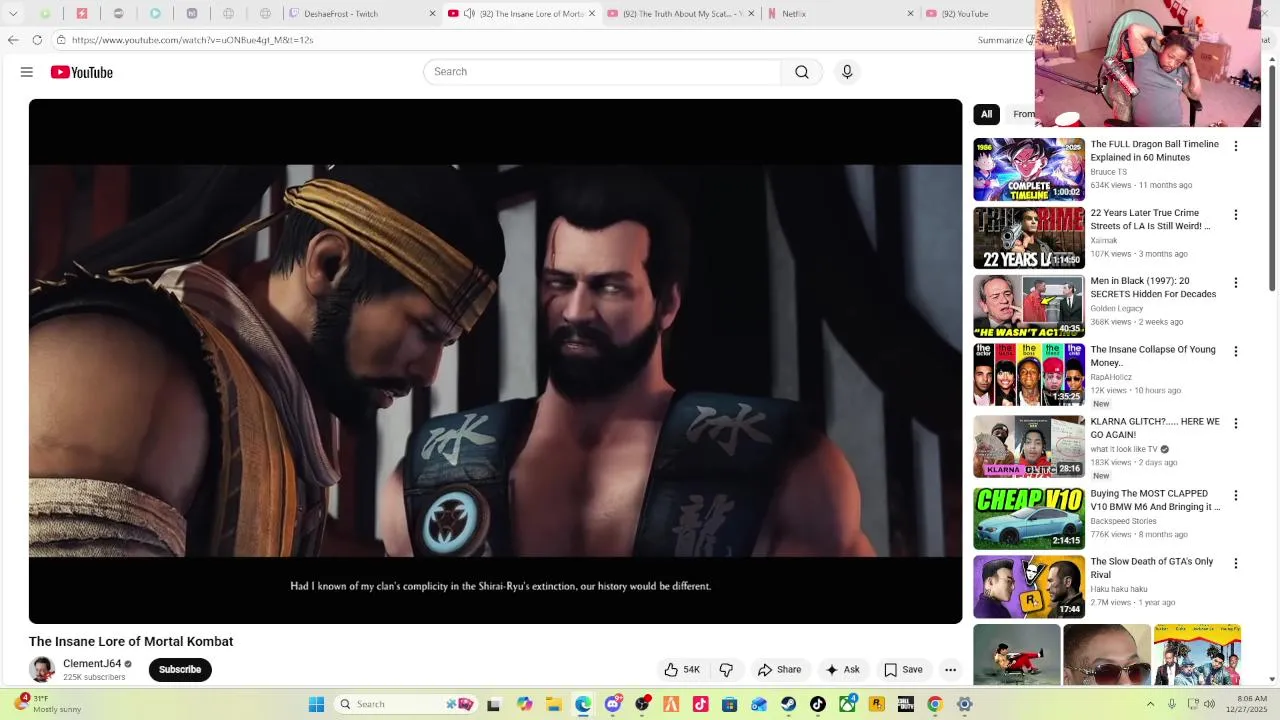Open the ClementJ64 channel avatar

click(x=42, y=670)
